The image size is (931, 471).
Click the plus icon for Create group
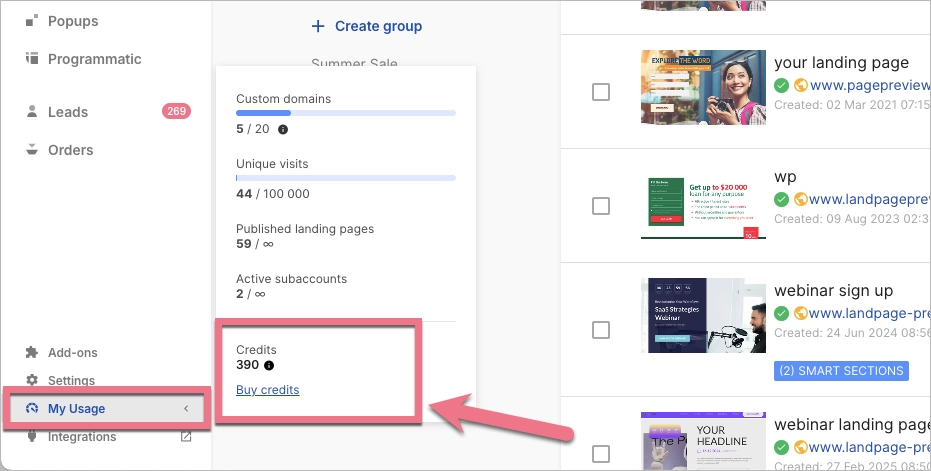coord(318,26)
